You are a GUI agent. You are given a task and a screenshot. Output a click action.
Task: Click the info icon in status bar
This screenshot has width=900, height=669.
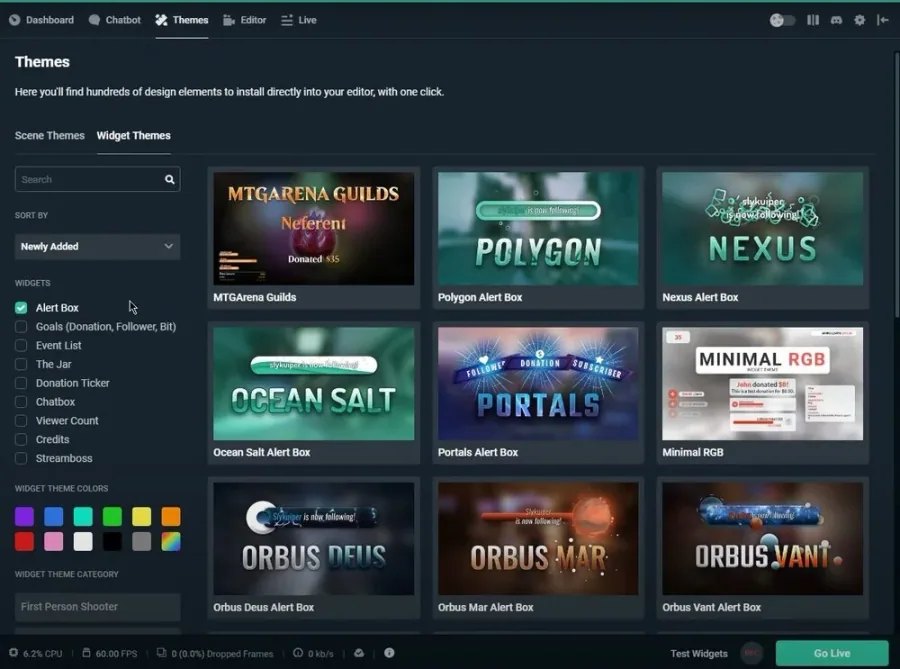coord(389,652)
